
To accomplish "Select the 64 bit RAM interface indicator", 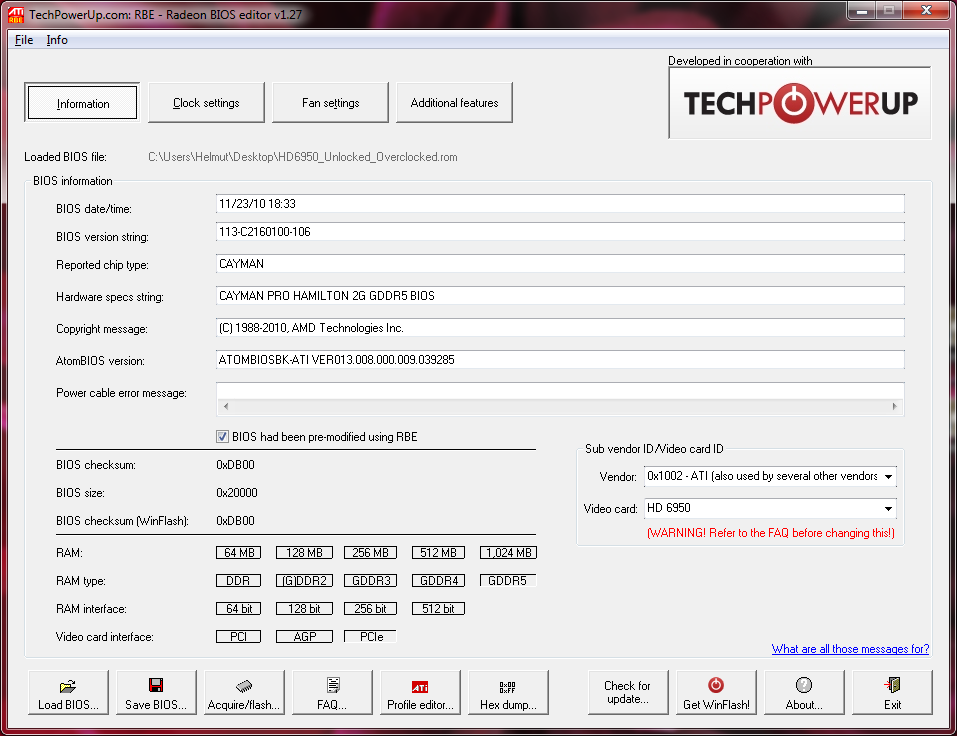I will (239, 608).
